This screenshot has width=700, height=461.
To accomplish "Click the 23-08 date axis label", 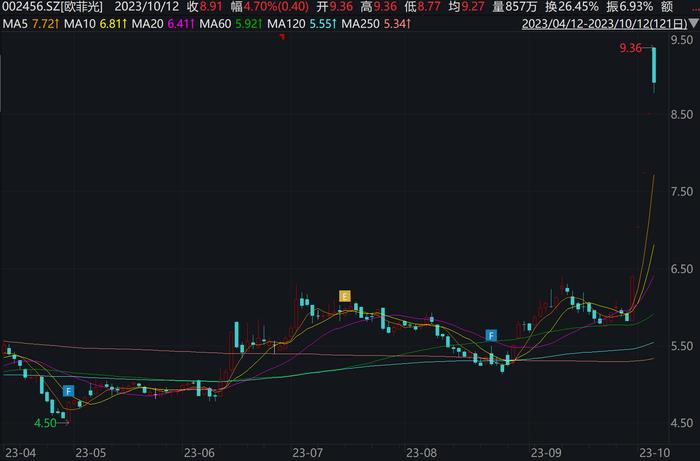I will 422,453.
